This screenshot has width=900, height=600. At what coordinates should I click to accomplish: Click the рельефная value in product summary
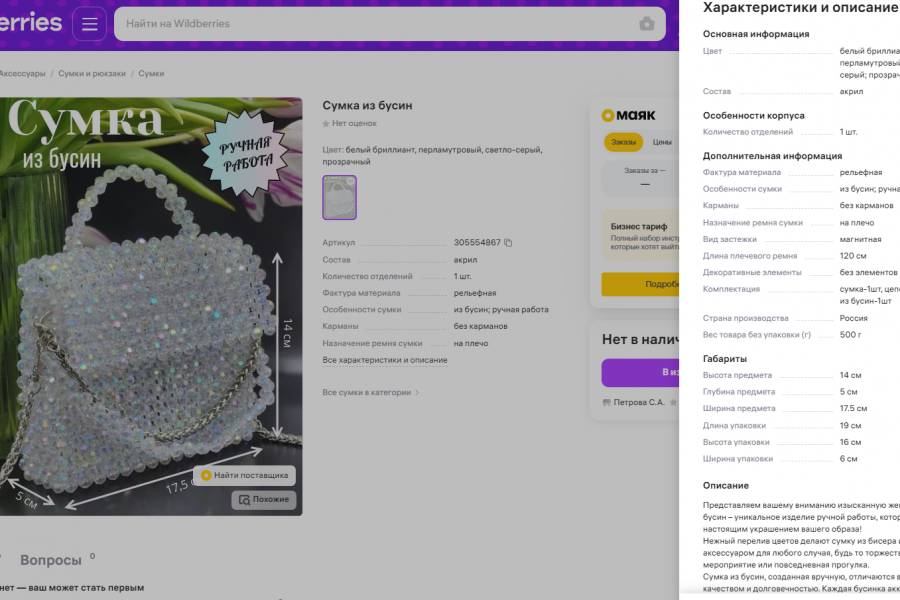click(475, 293)
